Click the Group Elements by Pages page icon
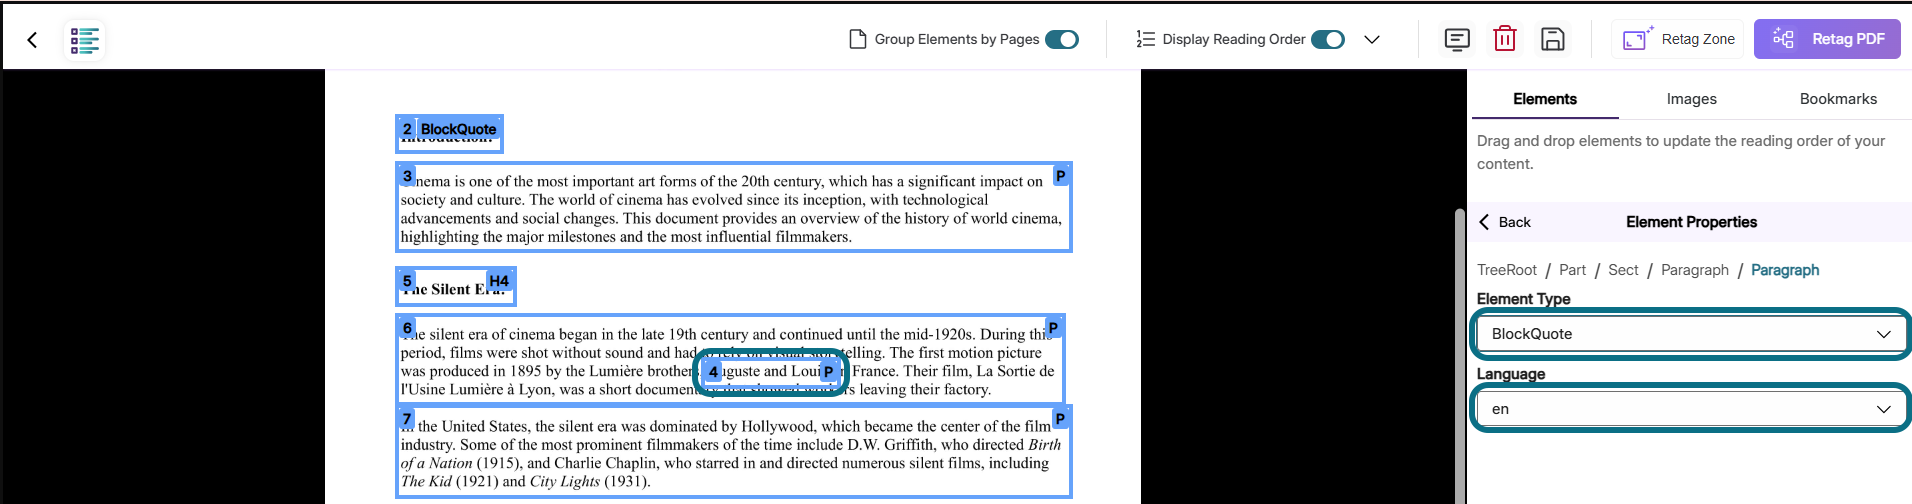This screenshot has width=1912, height=504. pyautogui.click(x=857, y=39)
